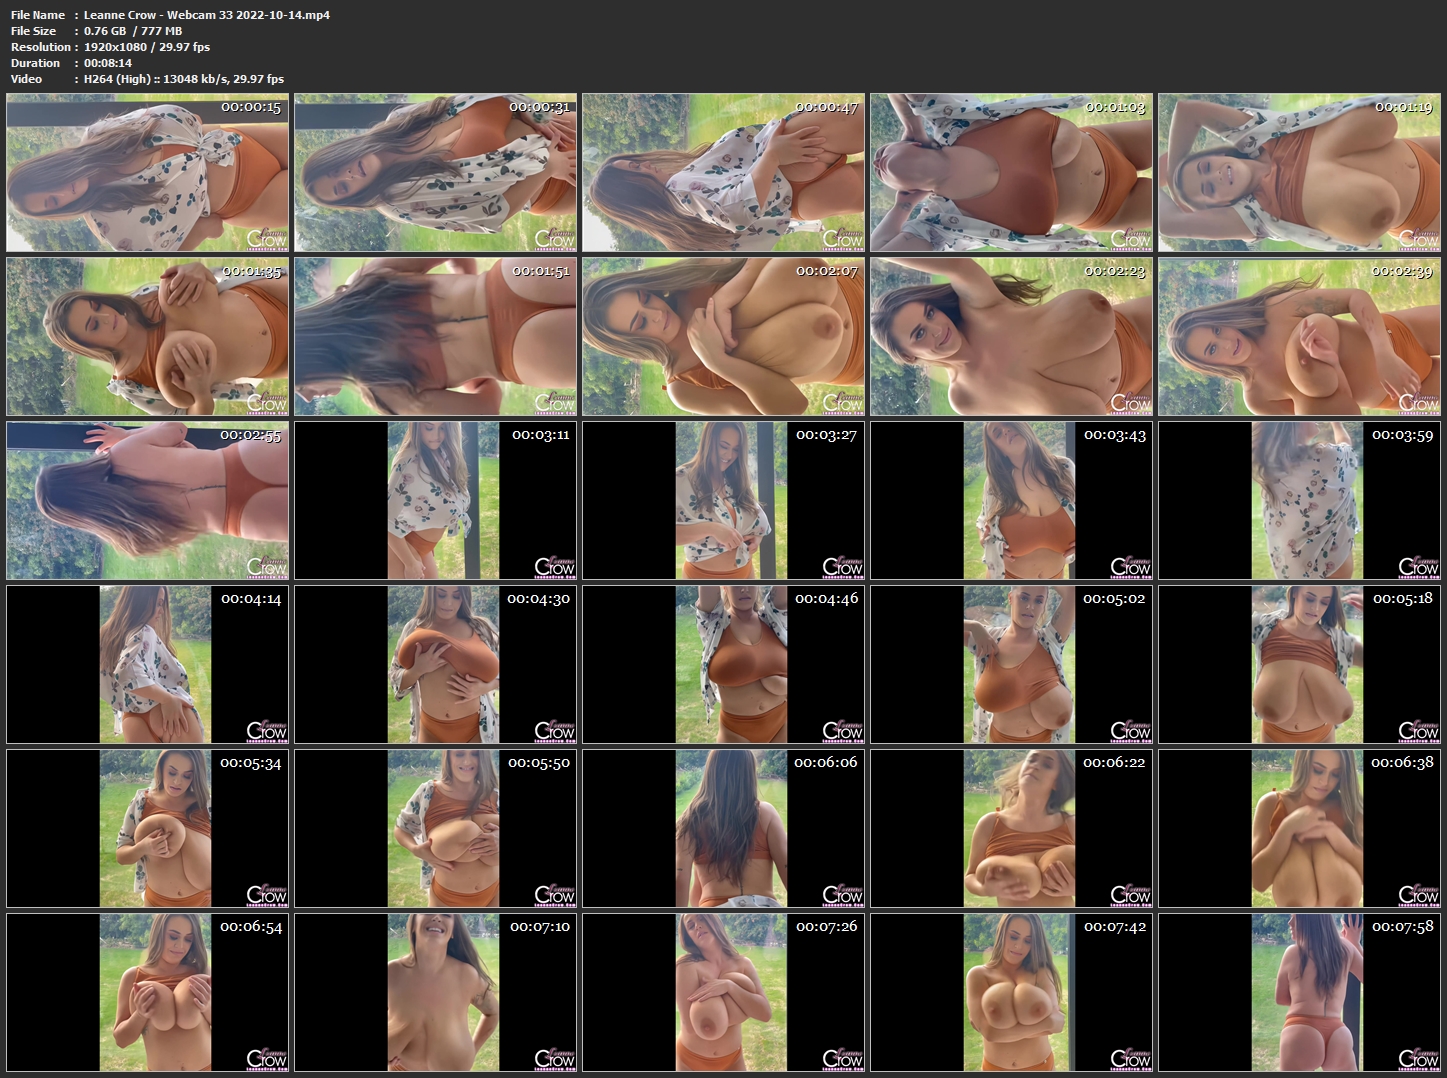This screenshot has width=1447, height=1078.
Task: Click the thumbnail at timestamp 00:00:15
Action: 147,173
